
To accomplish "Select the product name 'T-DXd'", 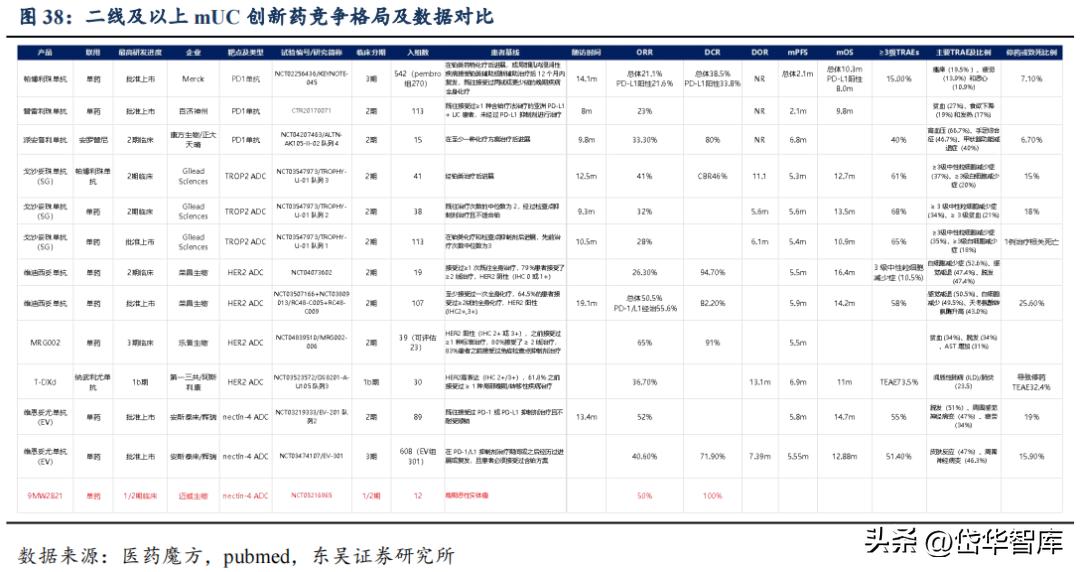I will [45, 382].
